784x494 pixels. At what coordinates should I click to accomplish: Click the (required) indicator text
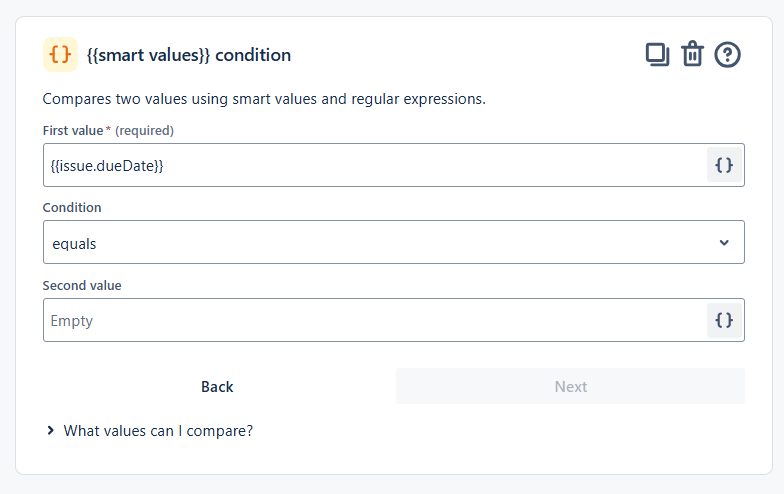click(x=144, y=130)
